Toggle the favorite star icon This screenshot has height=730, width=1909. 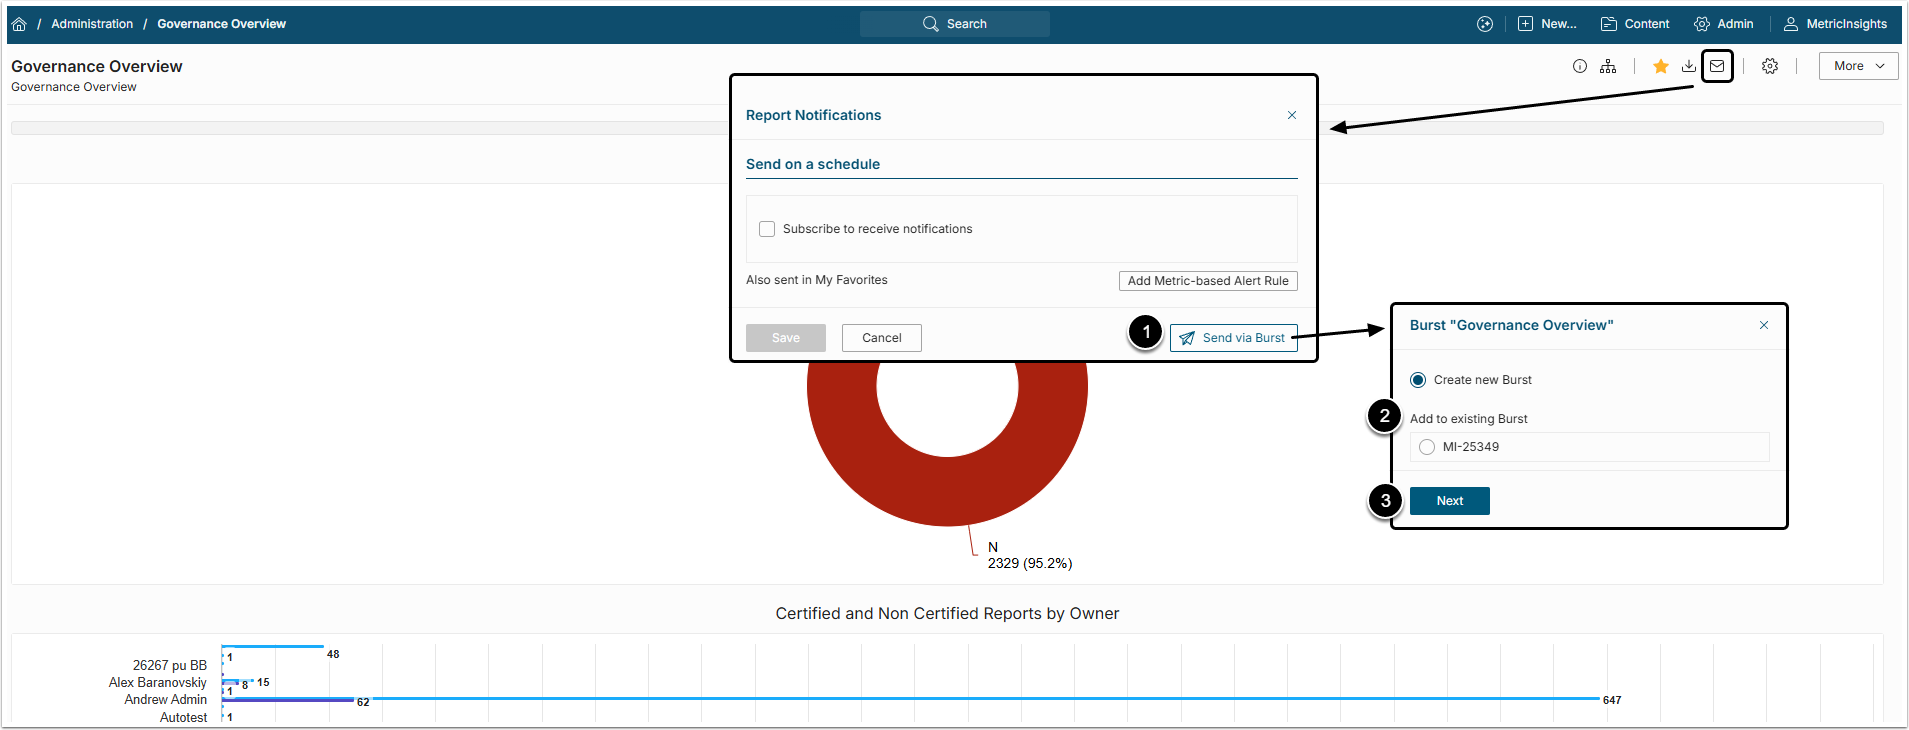(x=1661, y=66)
